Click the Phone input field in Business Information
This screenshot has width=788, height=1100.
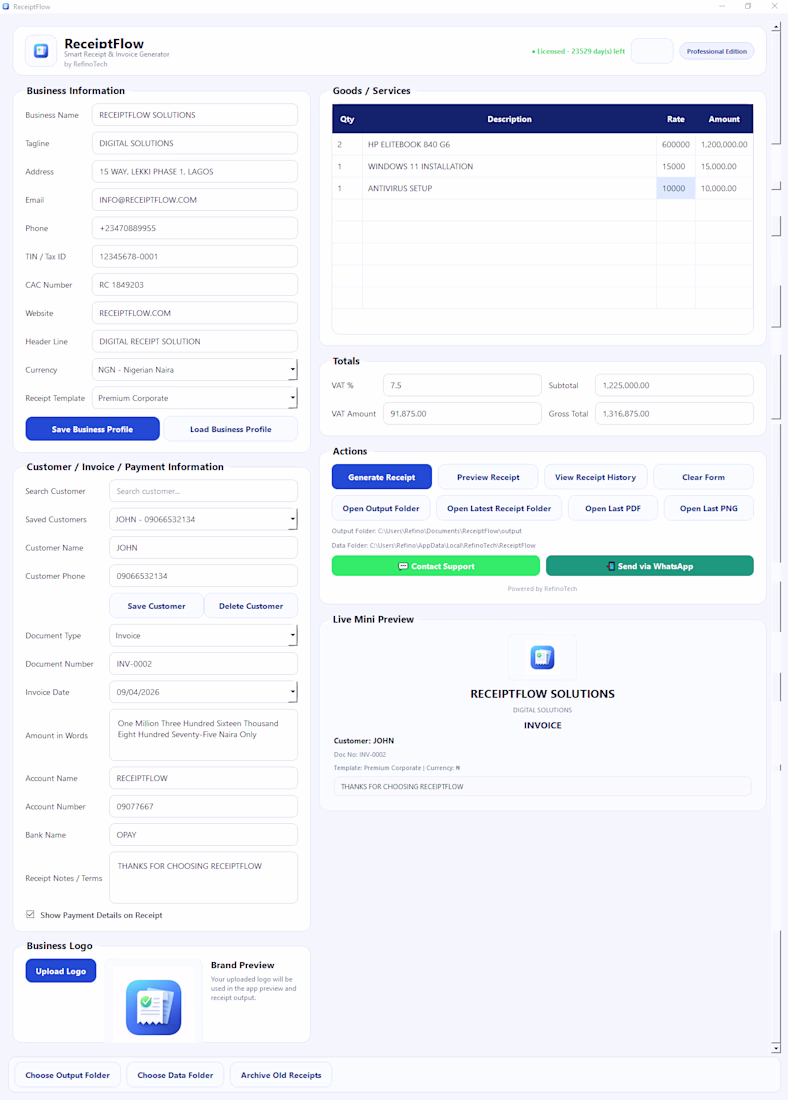click(194, 228)
